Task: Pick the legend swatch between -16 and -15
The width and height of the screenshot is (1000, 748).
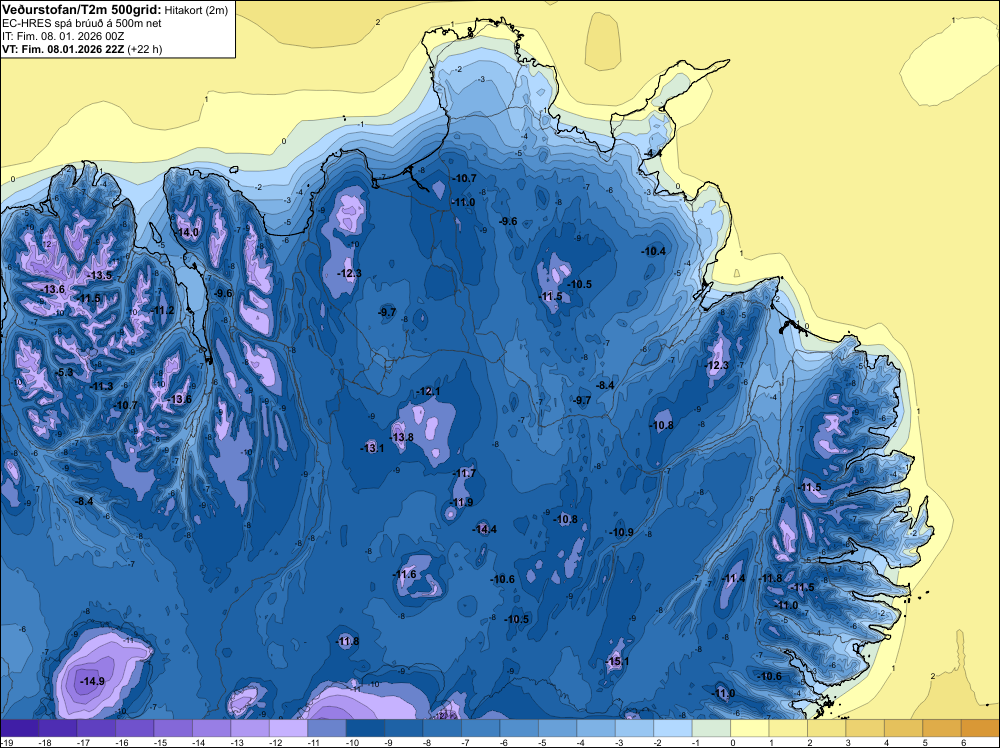Action: 135,728
